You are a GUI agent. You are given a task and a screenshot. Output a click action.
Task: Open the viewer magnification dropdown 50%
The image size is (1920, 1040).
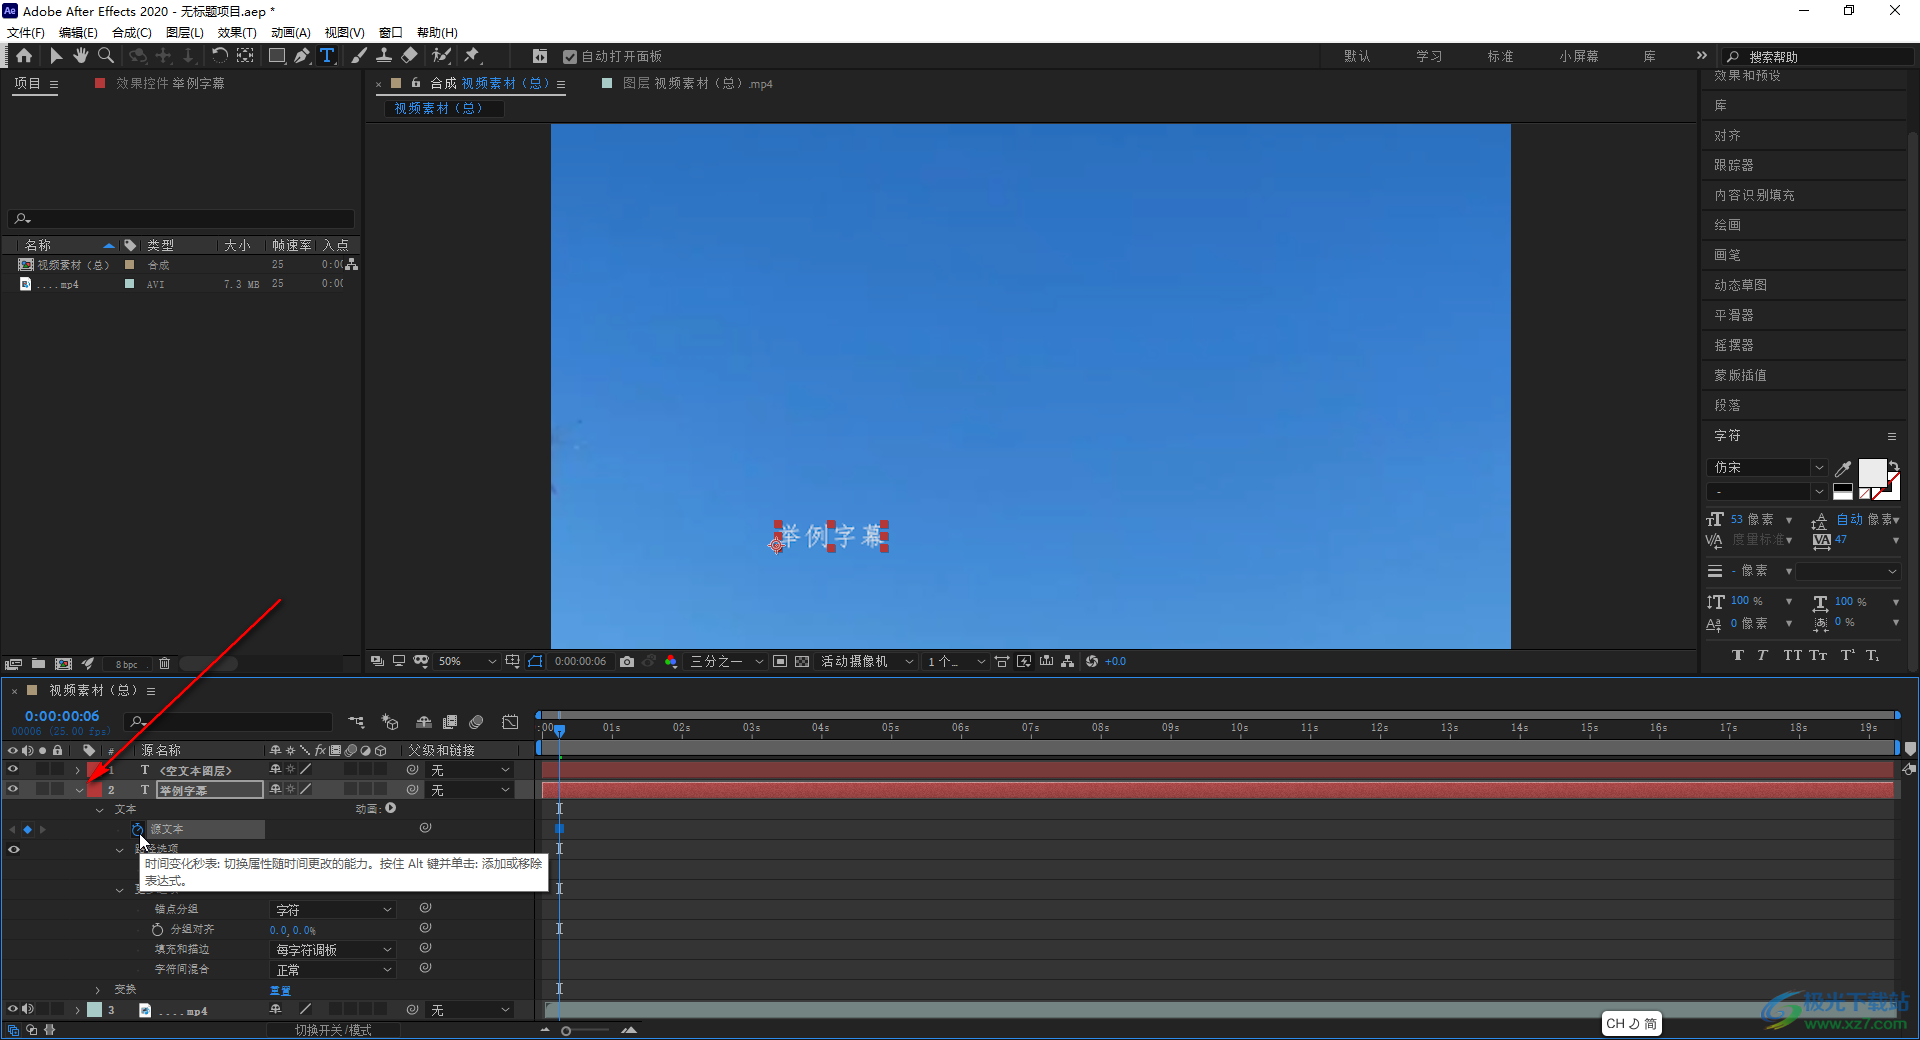(x=467, y=661)
